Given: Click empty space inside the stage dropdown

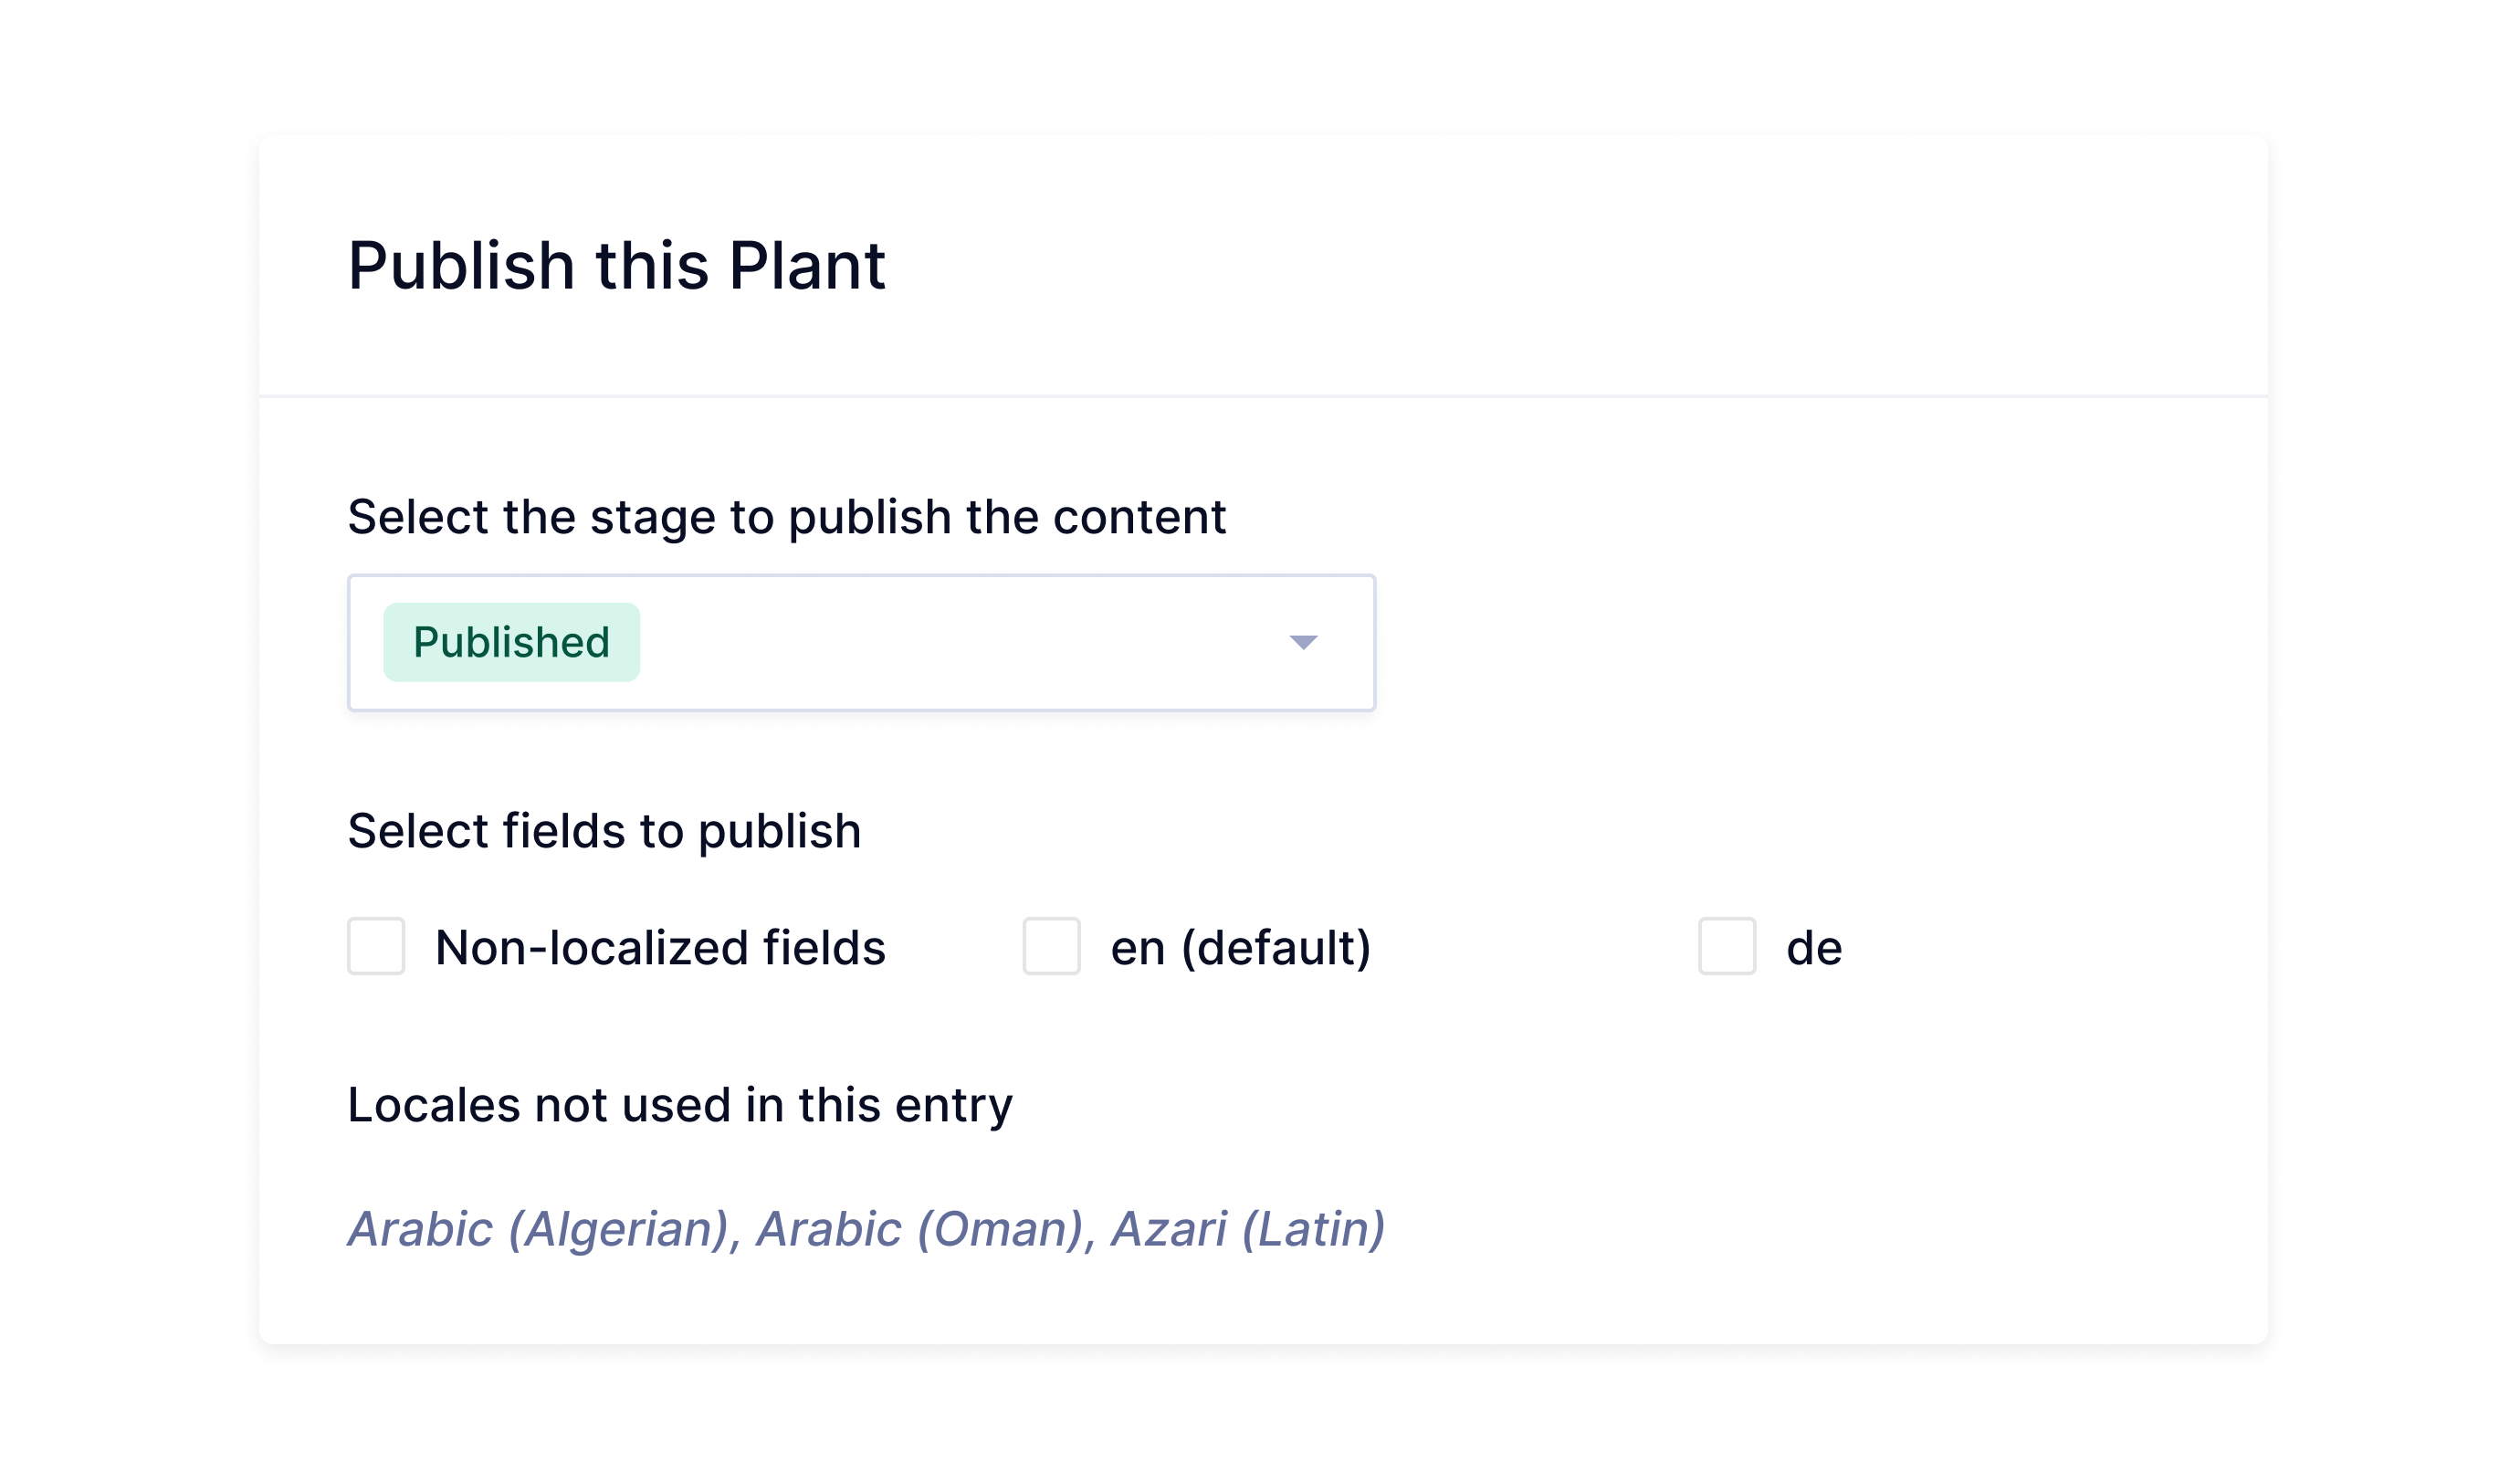Looking at the screenshot, I should (x=950, y=642).
